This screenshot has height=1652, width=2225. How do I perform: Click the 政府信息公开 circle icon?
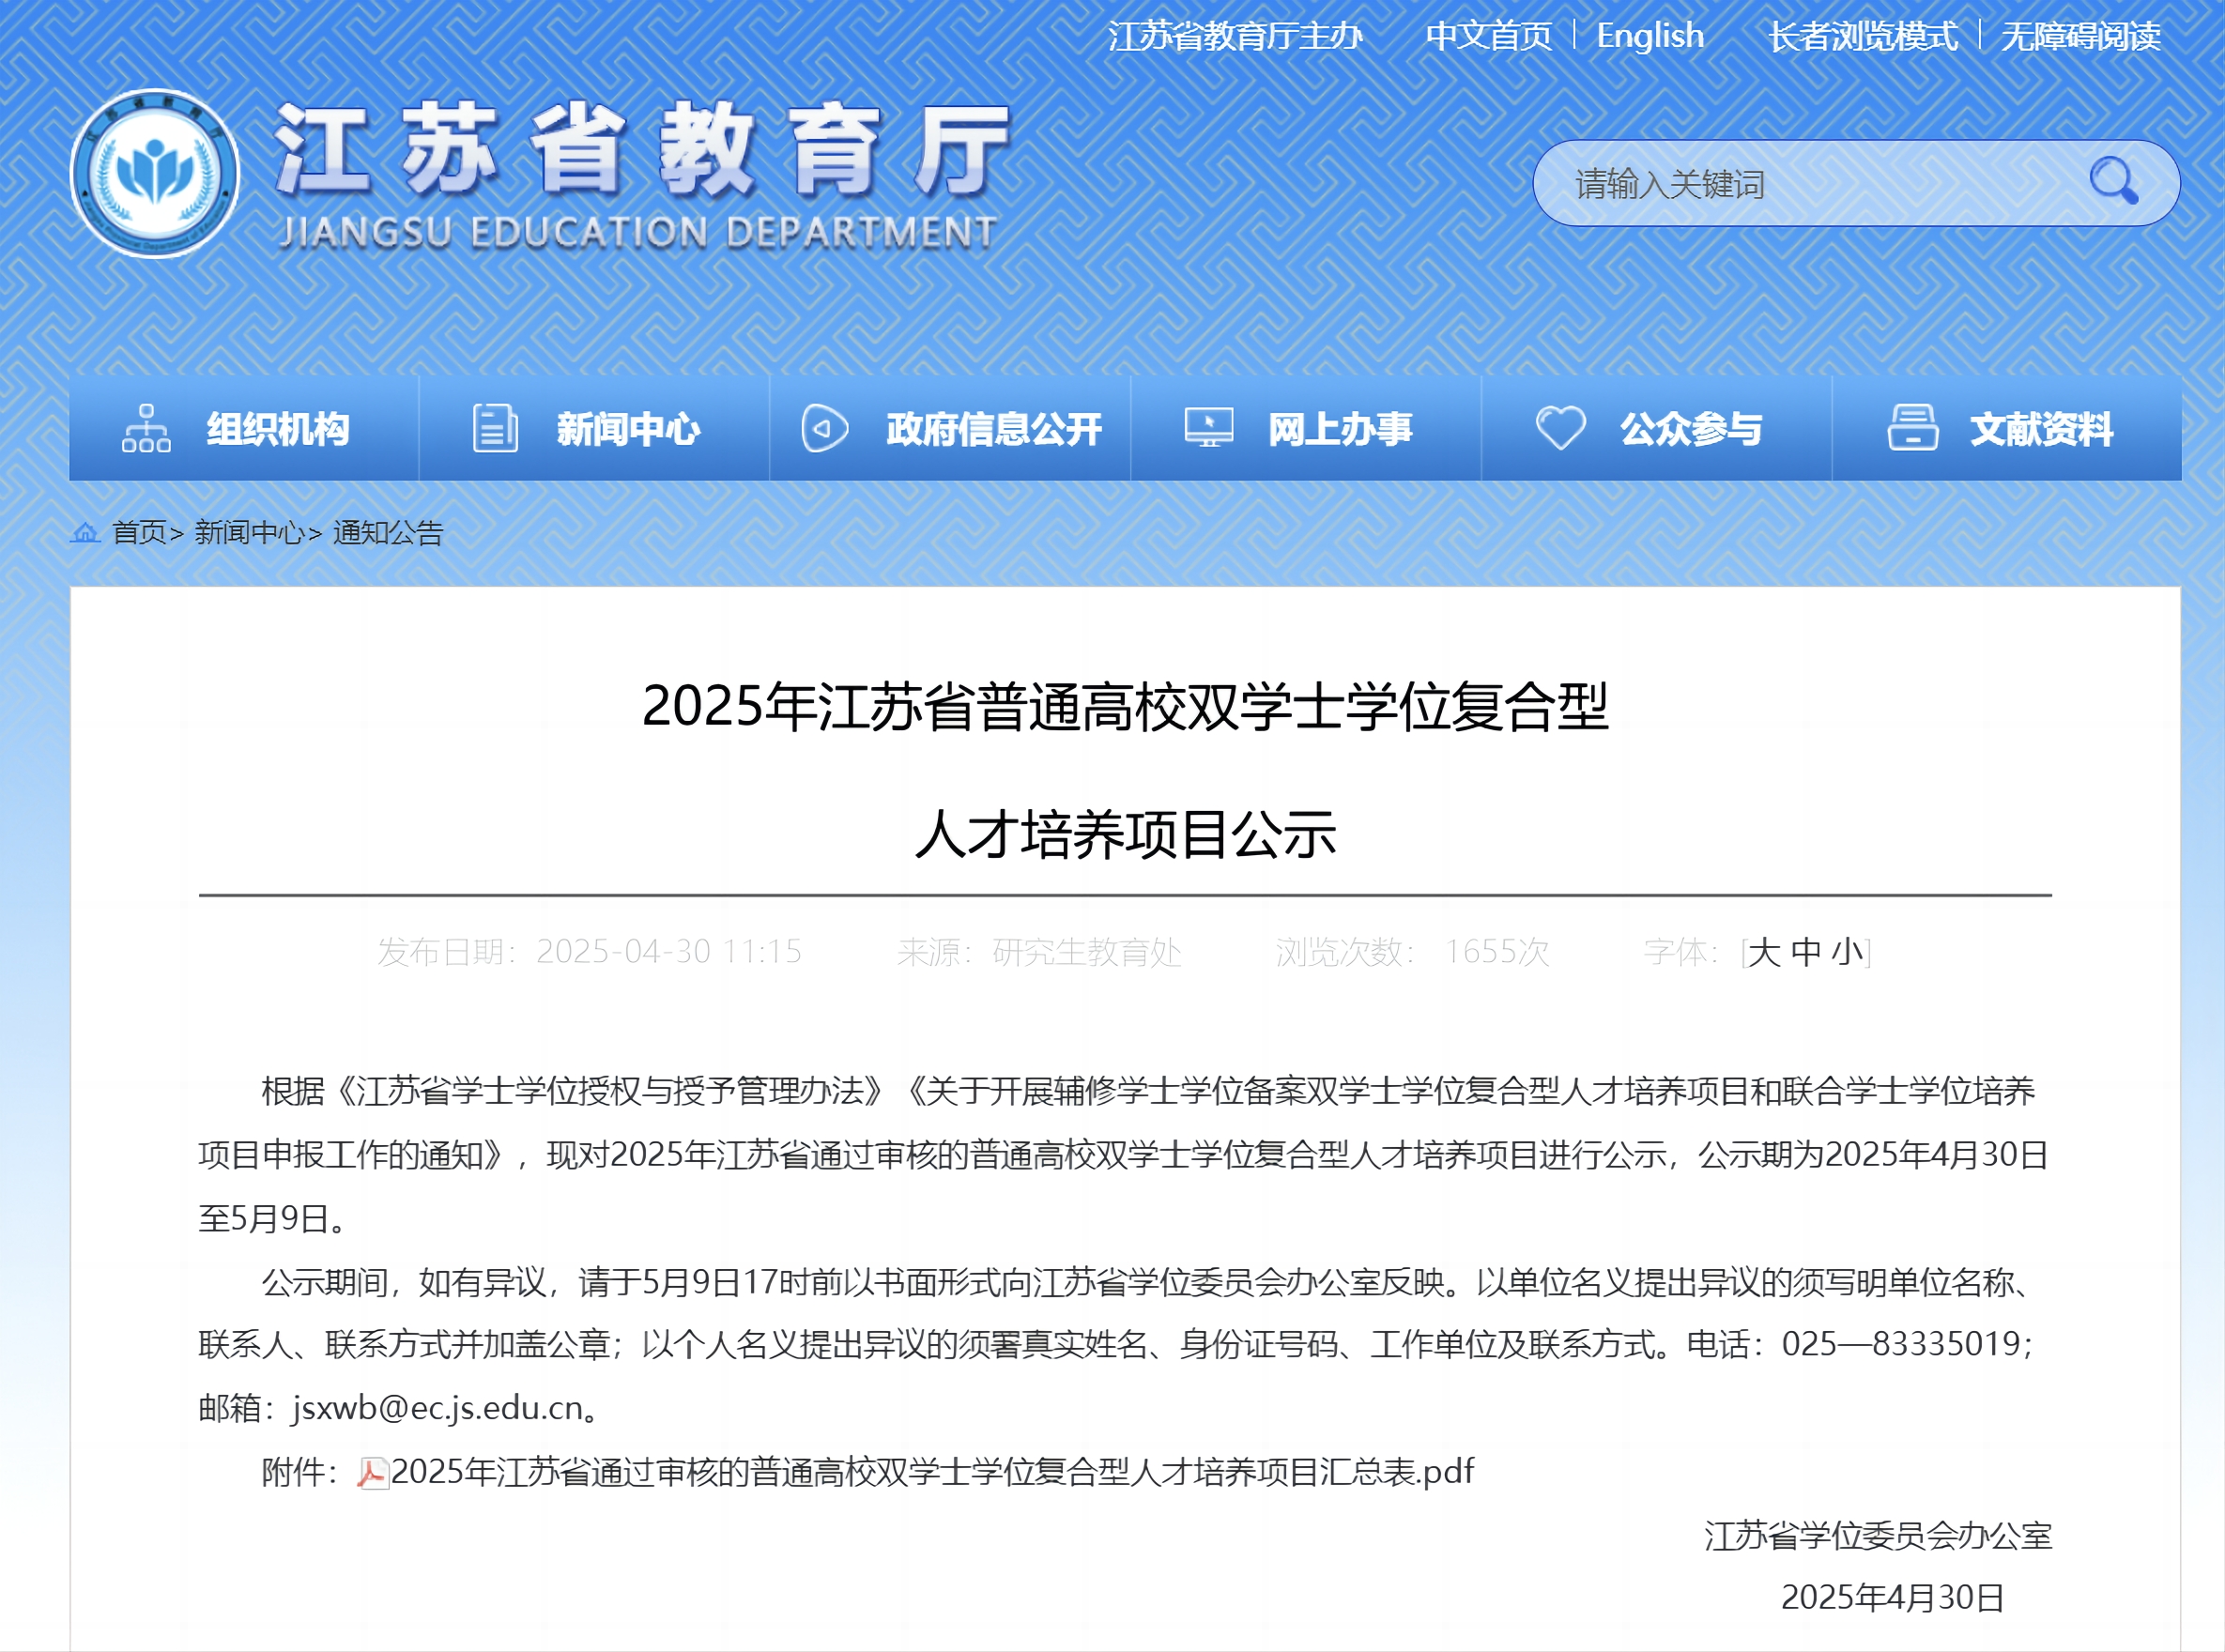pos(824,429)
